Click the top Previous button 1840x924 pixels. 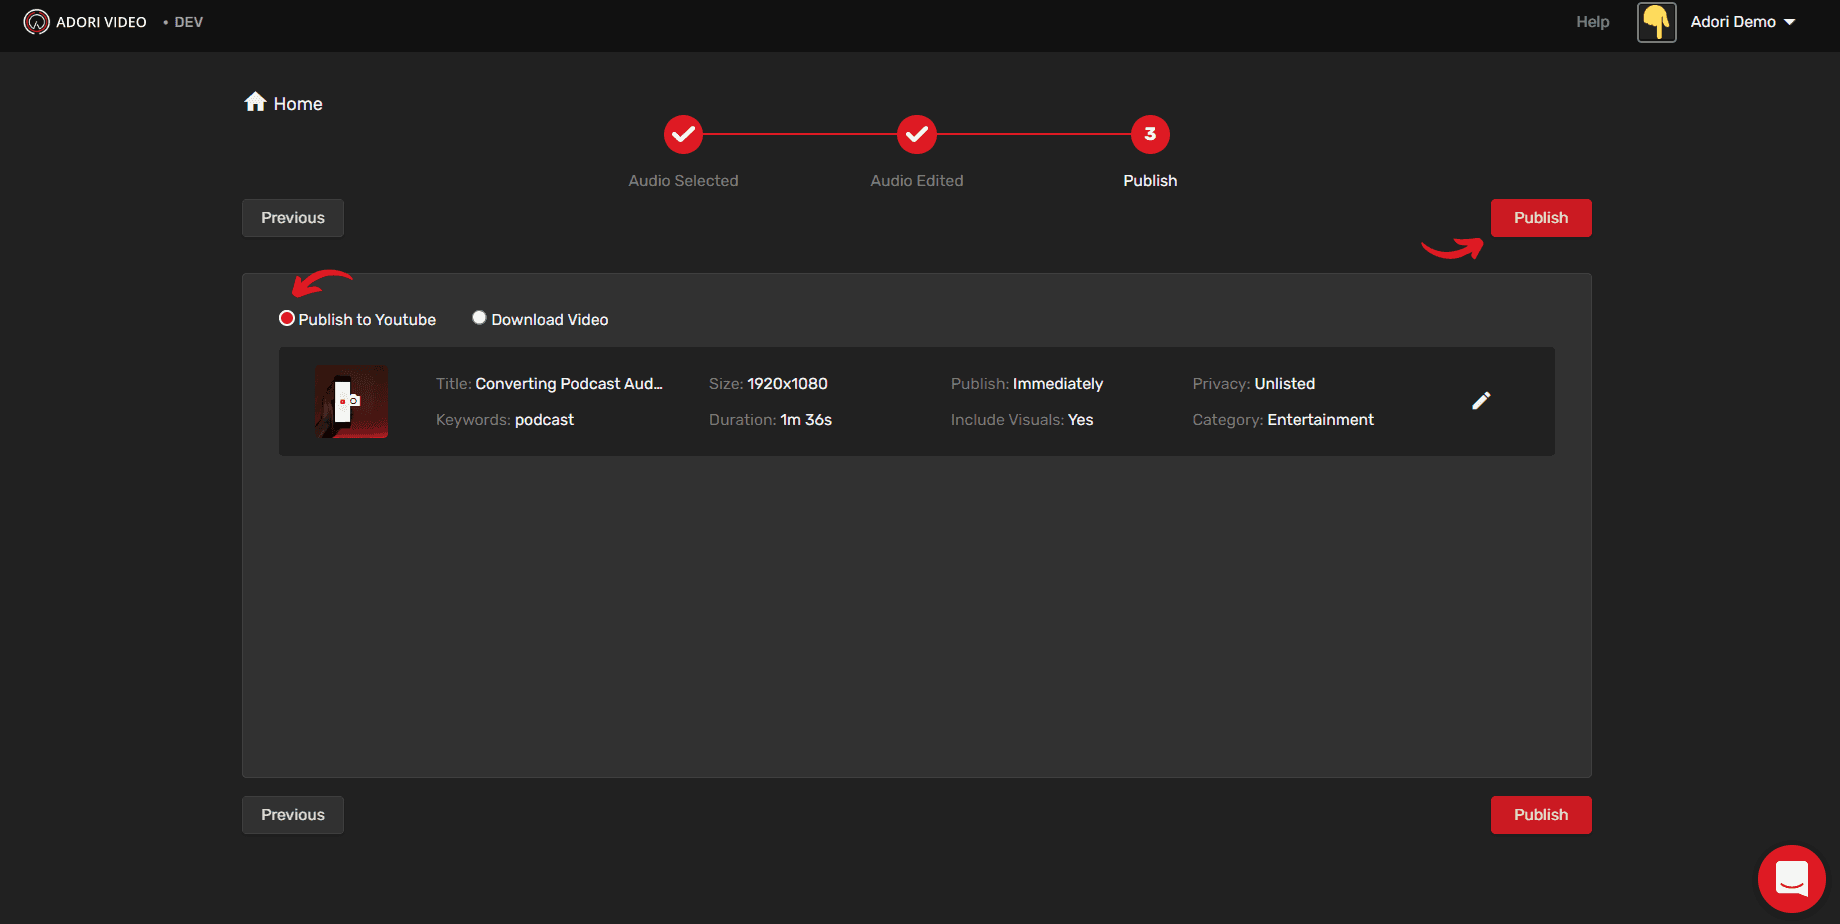tap(292, 217)
